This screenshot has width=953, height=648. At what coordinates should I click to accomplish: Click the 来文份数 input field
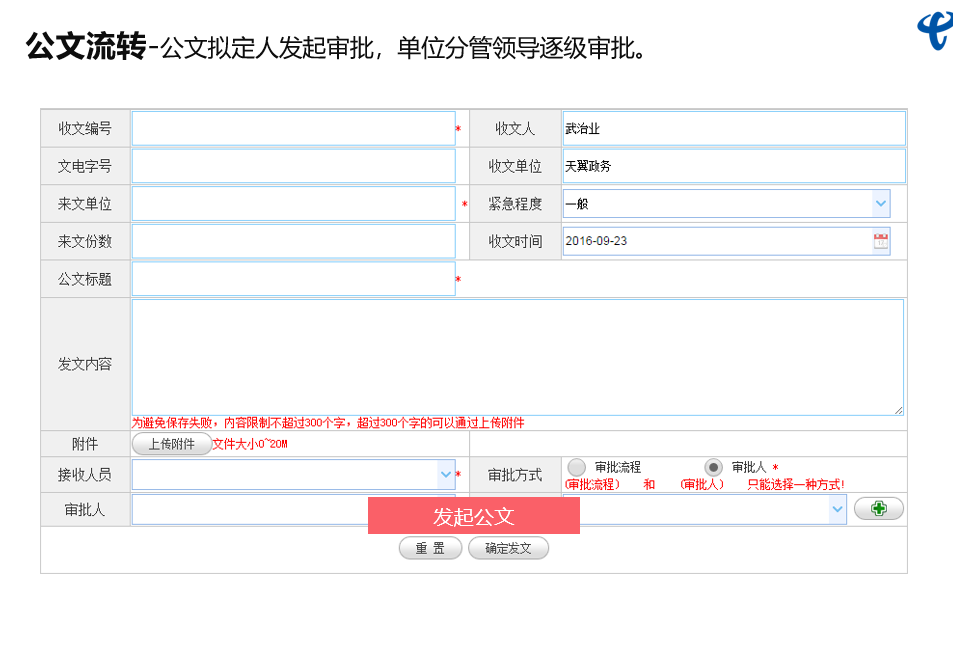point(293,241)
